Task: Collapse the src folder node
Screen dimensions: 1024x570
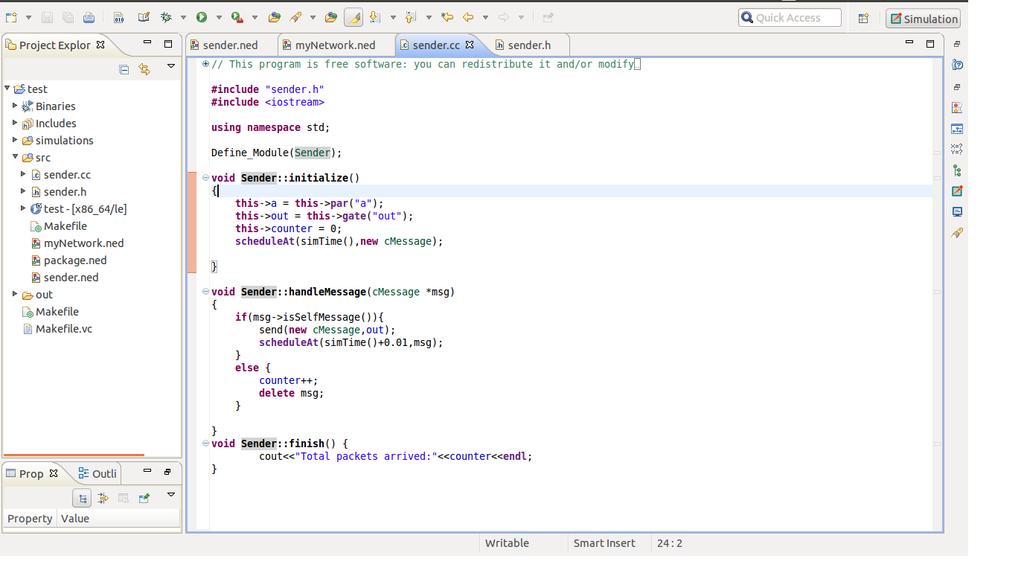Action: click(x=15, y=156)
